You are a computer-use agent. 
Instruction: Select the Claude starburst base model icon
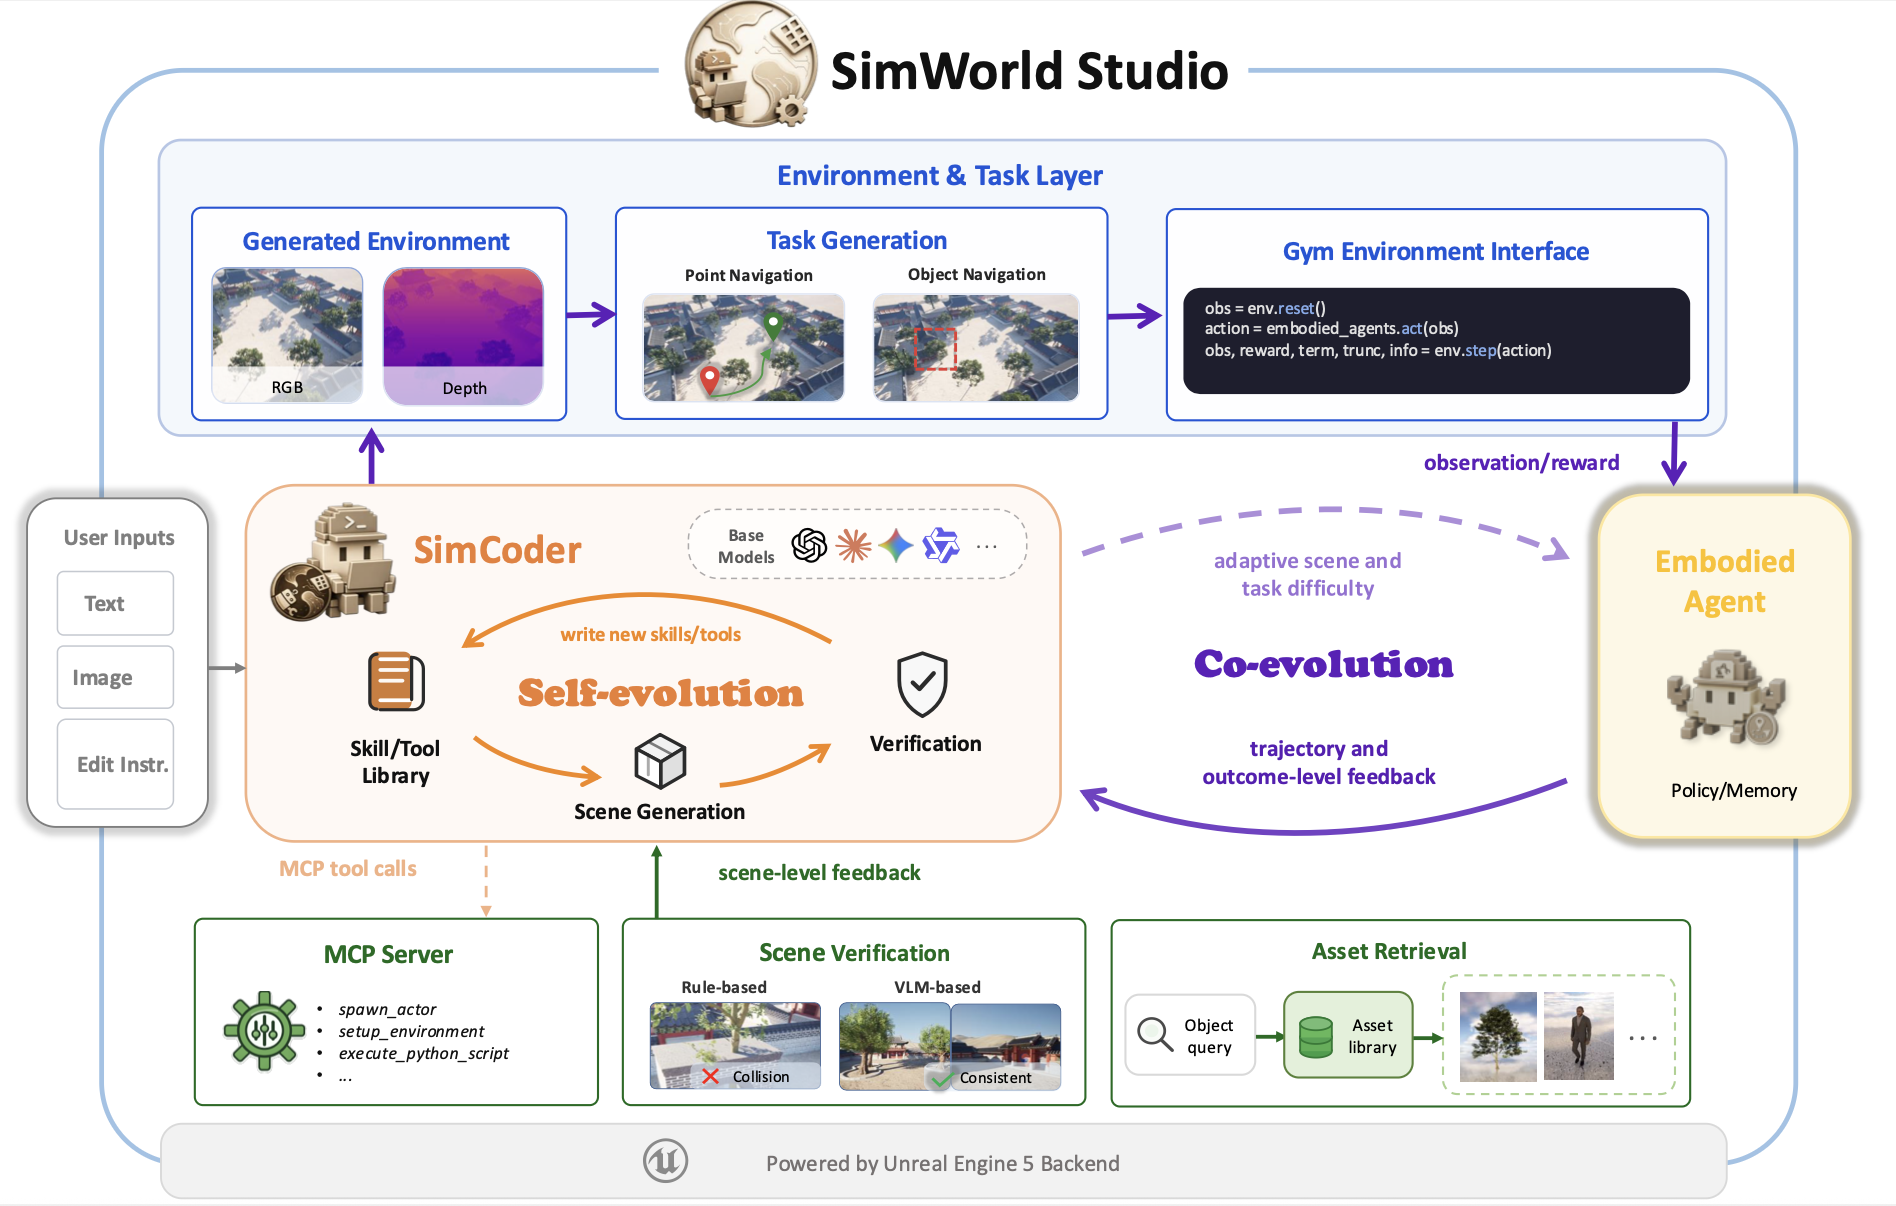pos(853,545)
